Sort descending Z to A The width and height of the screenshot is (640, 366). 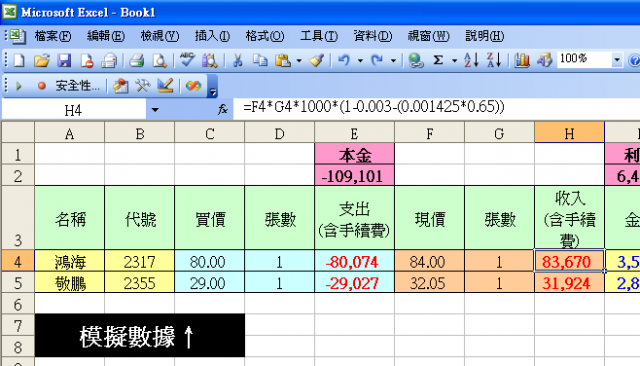point(494,60)
